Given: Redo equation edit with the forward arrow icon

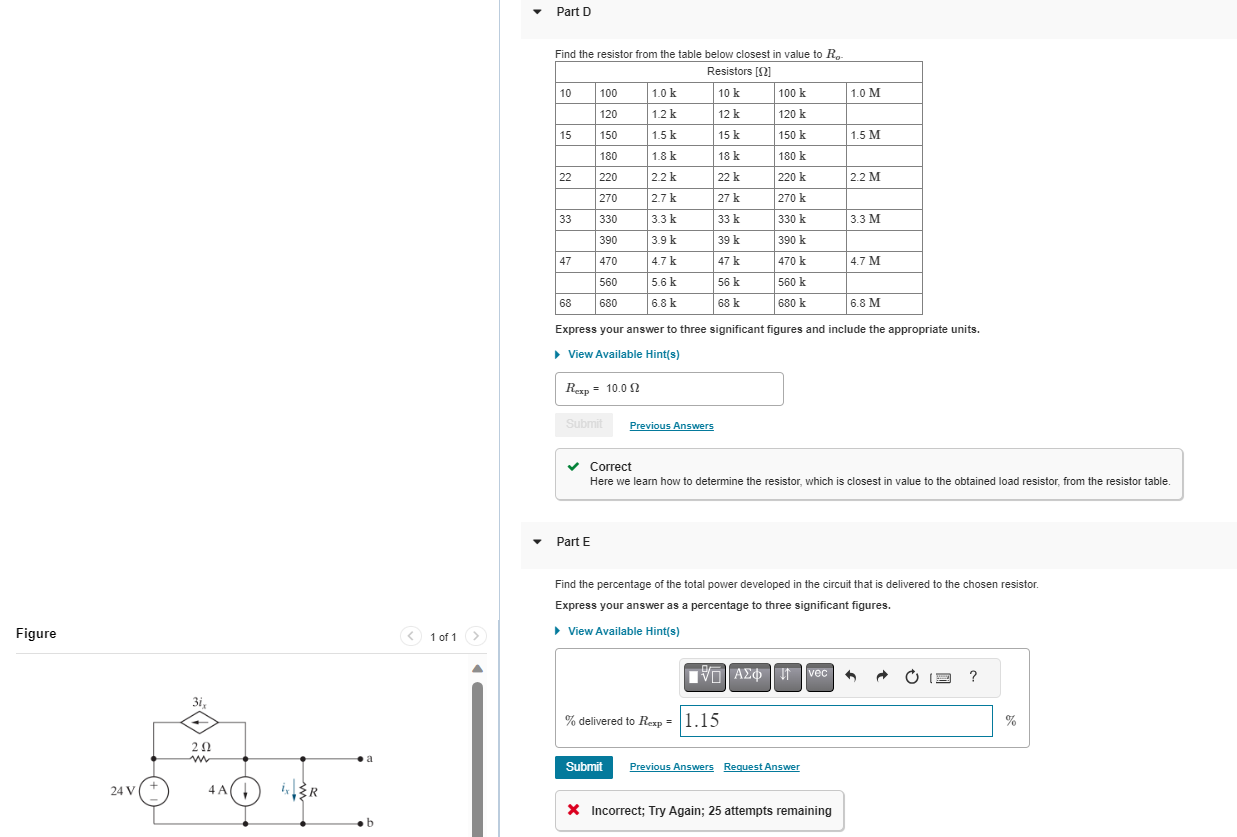Looking at the screenshot, I should pos(882,677).
